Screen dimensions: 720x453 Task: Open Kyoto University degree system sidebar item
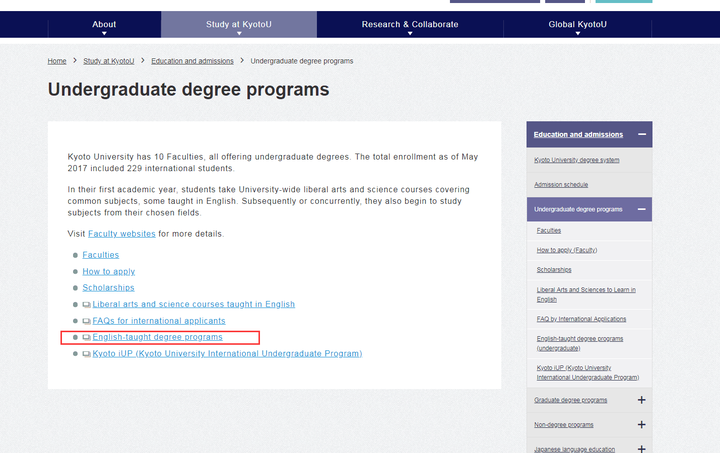[577, 160]
